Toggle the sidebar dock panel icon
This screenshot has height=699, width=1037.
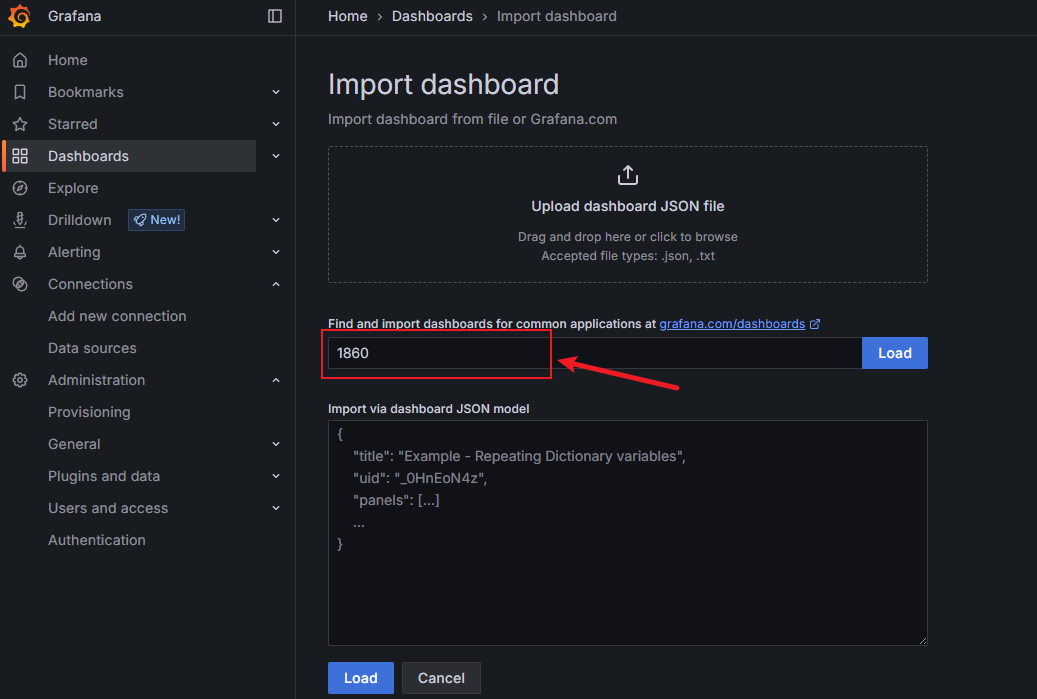point(275,16)
